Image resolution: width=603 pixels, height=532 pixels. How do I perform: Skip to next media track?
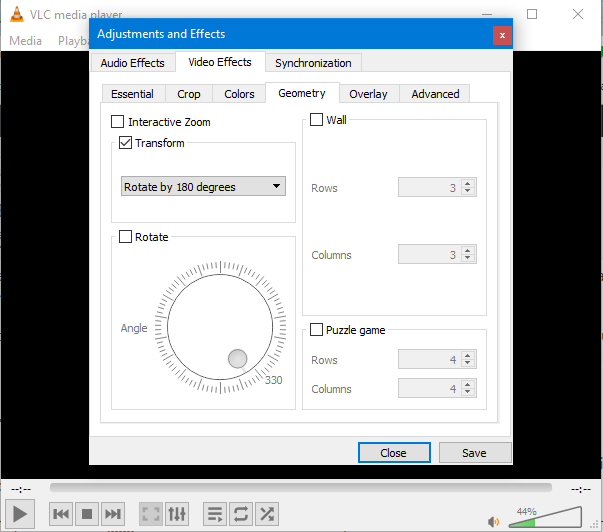(113, 514)
